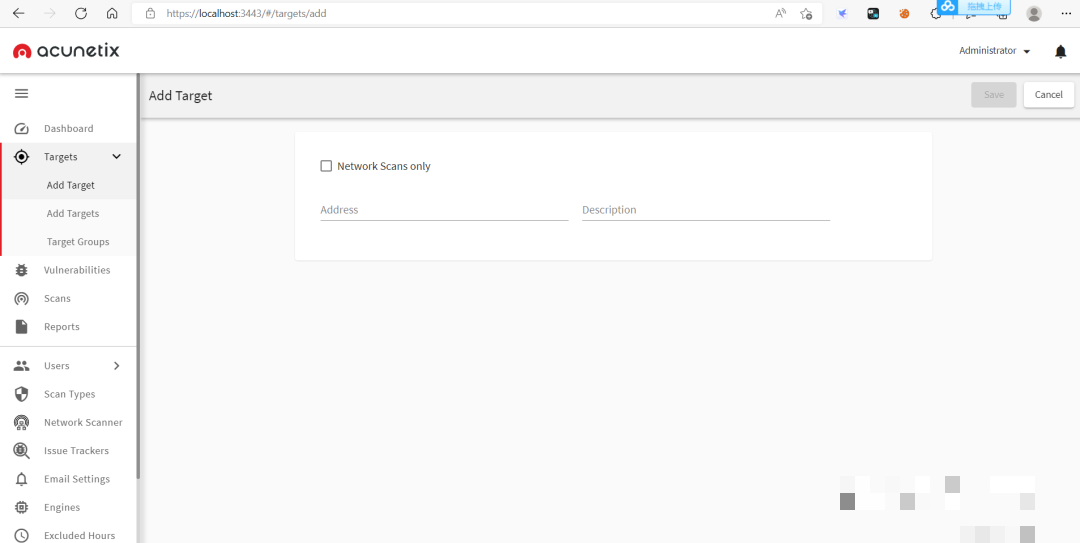The image size is (1080, 543).
Task: Open the Network Scanner menu item
Action: pos(69,422)
